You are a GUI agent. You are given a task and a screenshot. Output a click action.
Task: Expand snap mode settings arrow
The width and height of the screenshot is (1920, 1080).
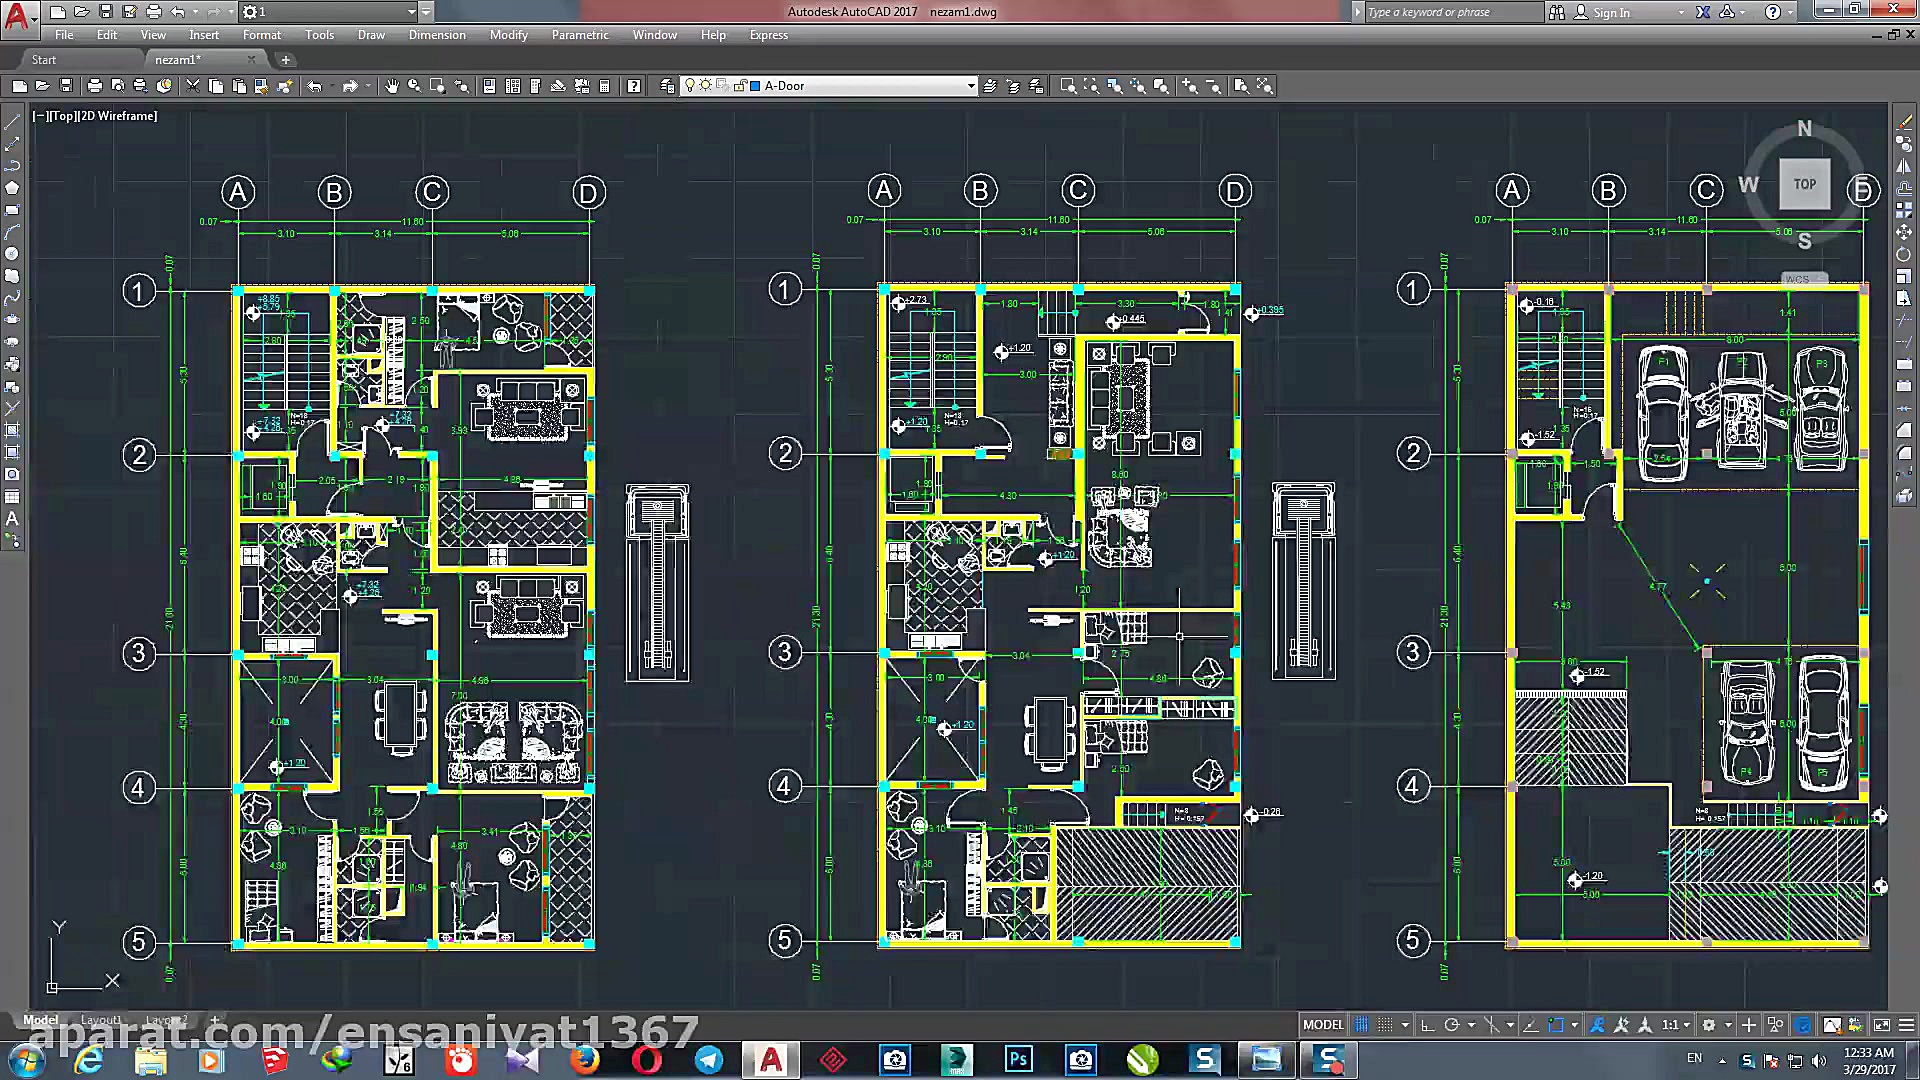1405,1025
